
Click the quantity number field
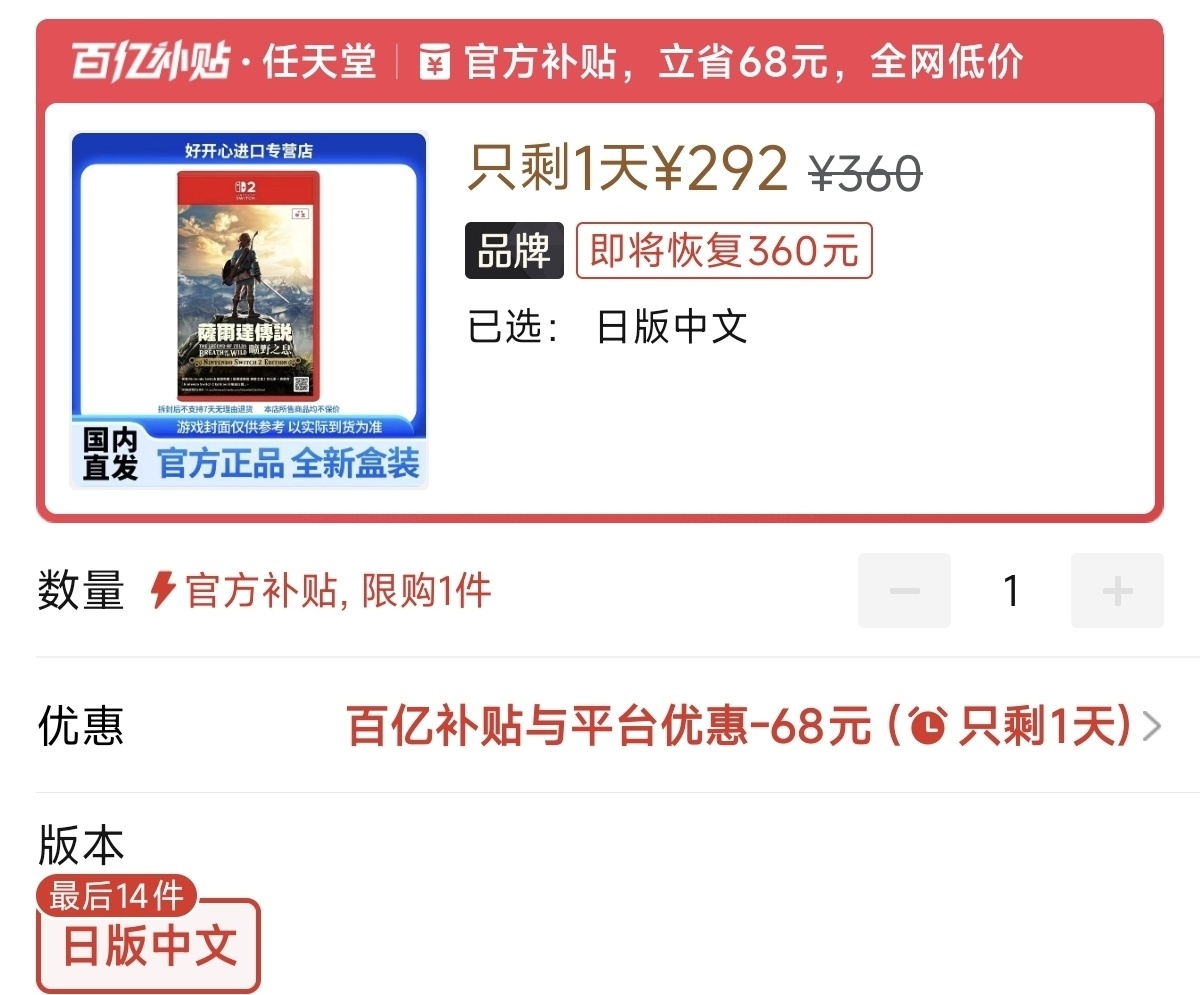point(1011,590)
